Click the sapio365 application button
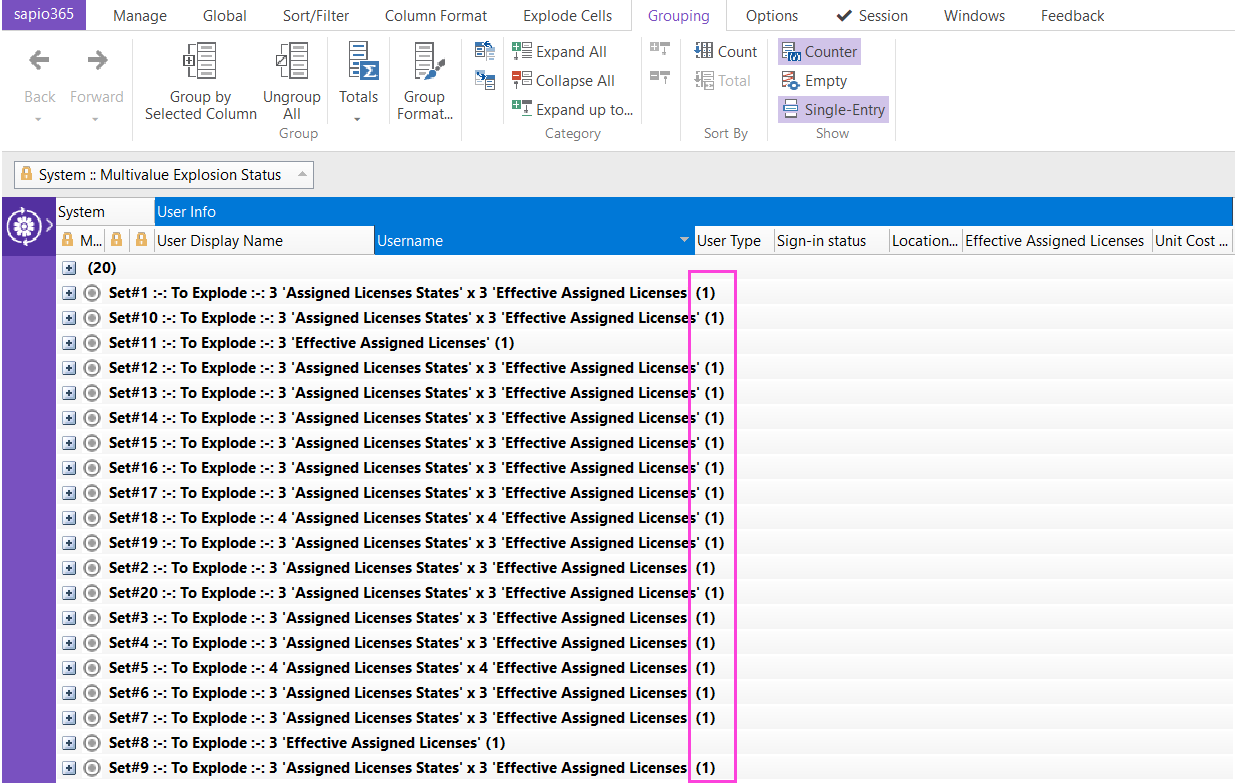1235x783 pixels. [x=43, y=16]
